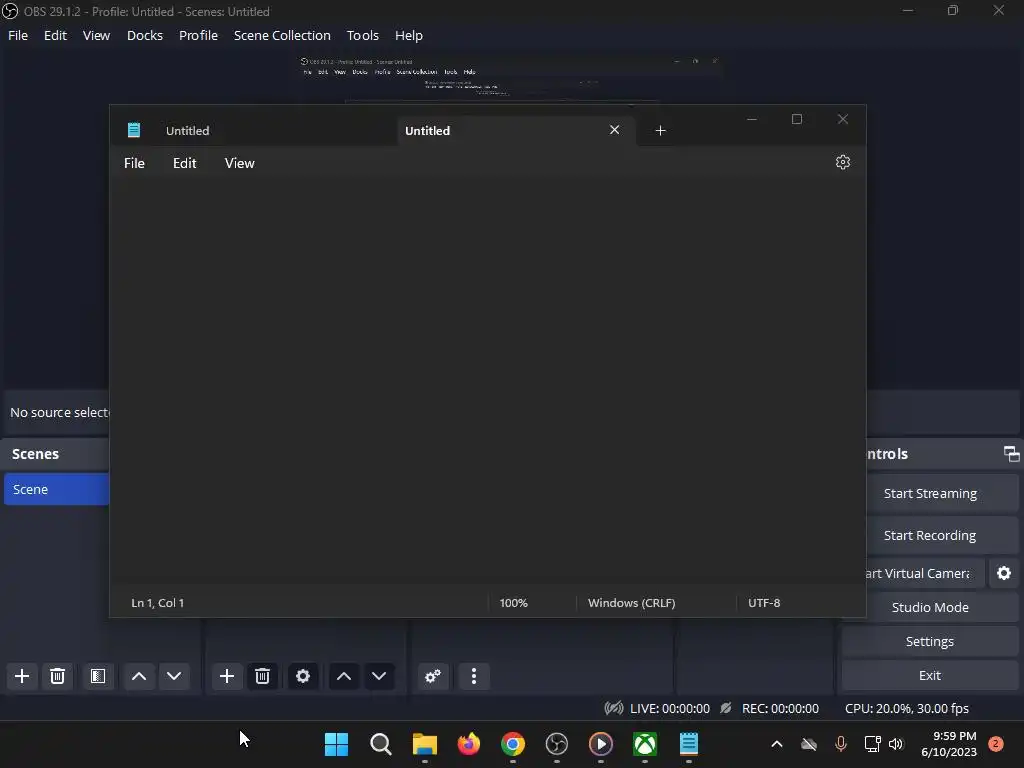Open the Xbox app from taskbar
Viewport: 1024px width, 768px height.
coord(645,744)
